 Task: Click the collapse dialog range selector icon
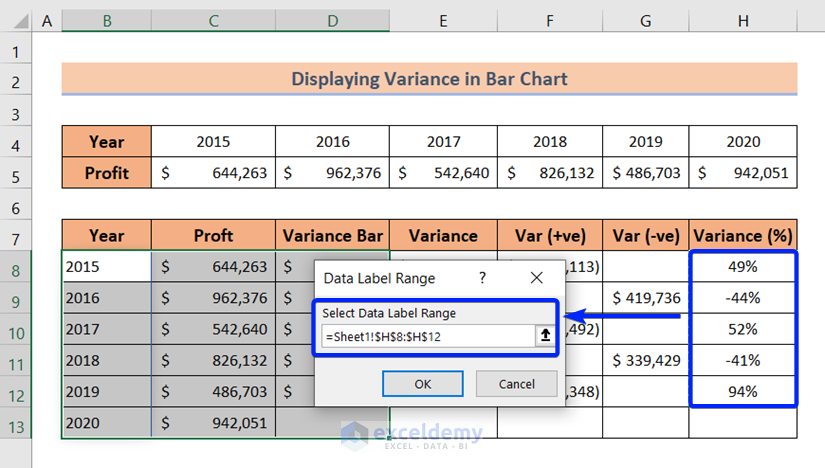[545, 337]
